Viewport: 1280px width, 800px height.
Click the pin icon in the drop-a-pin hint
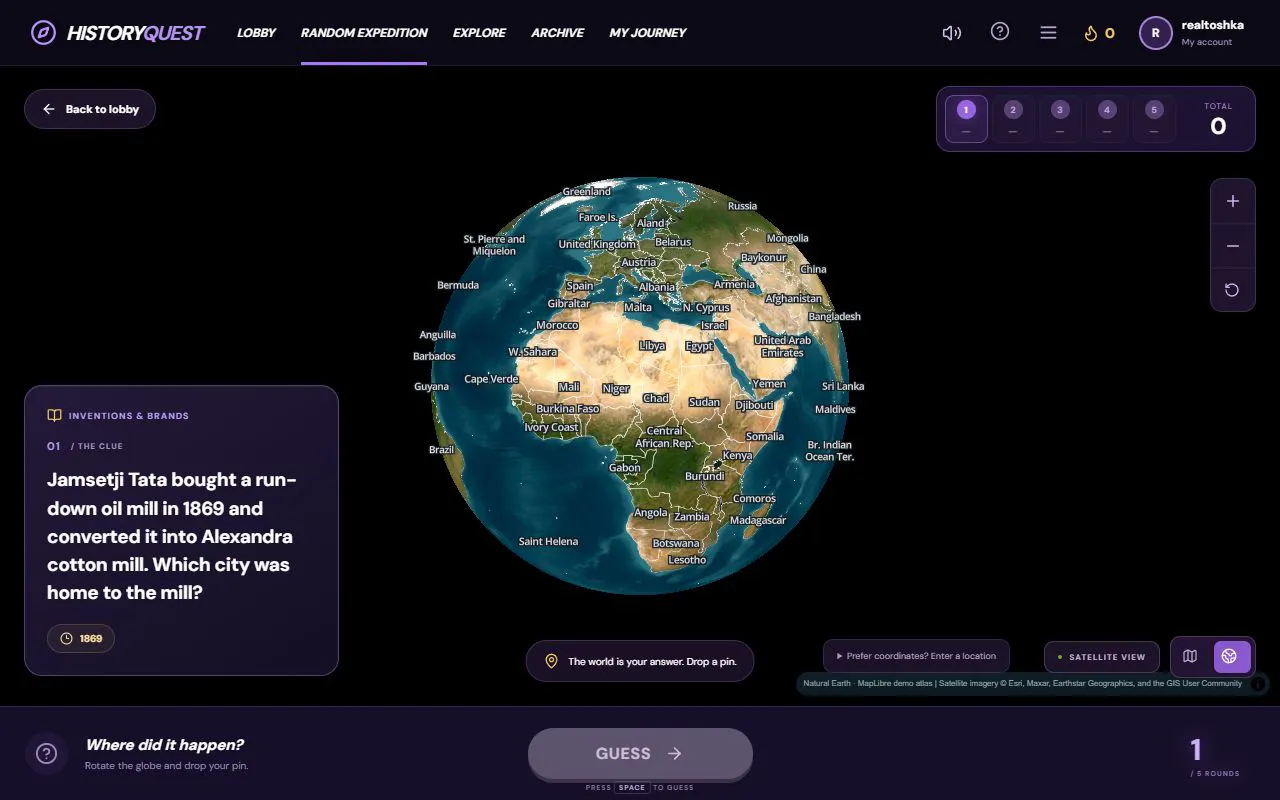coord(551,661)
